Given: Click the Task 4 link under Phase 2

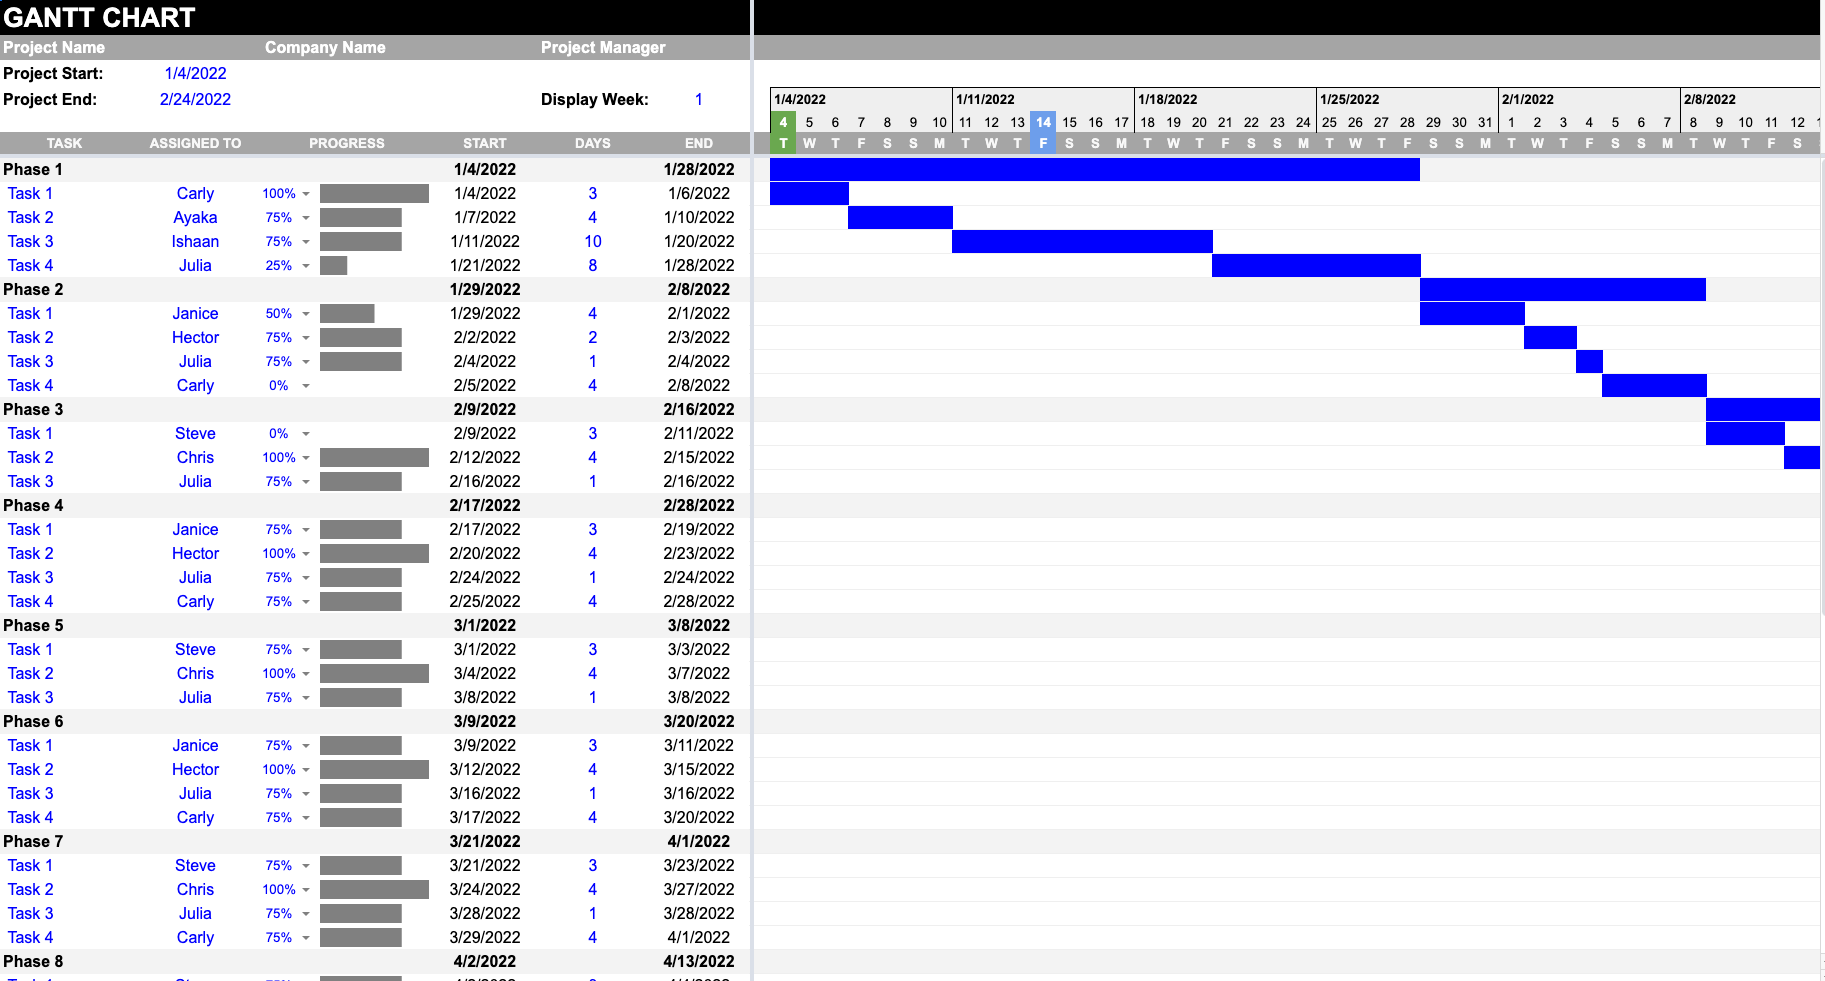Looking at the screenshot, I should tap(30, 385).
